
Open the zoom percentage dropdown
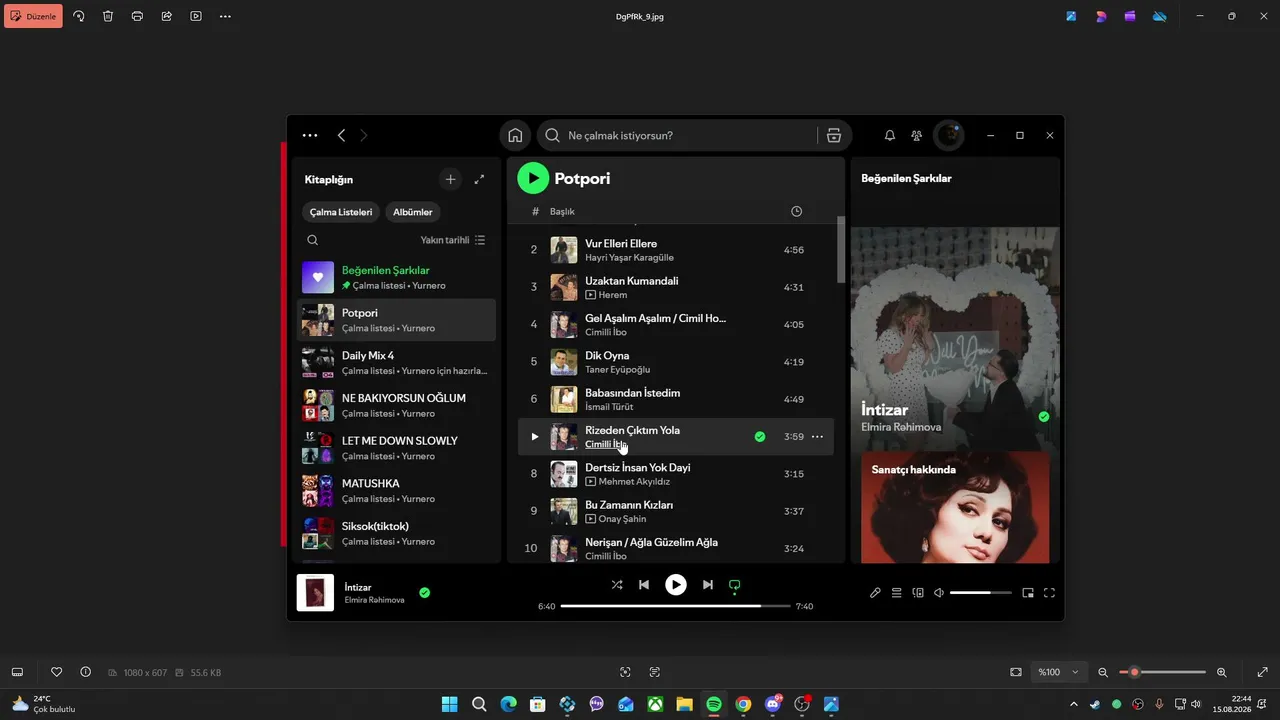1059,672
